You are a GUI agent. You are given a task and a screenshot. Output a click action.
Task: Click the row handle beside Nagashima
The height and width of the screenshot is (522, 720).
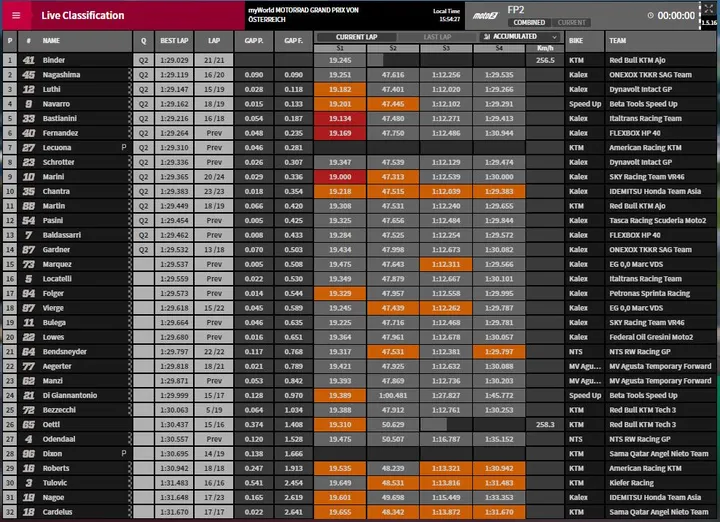tap(130, 75)
